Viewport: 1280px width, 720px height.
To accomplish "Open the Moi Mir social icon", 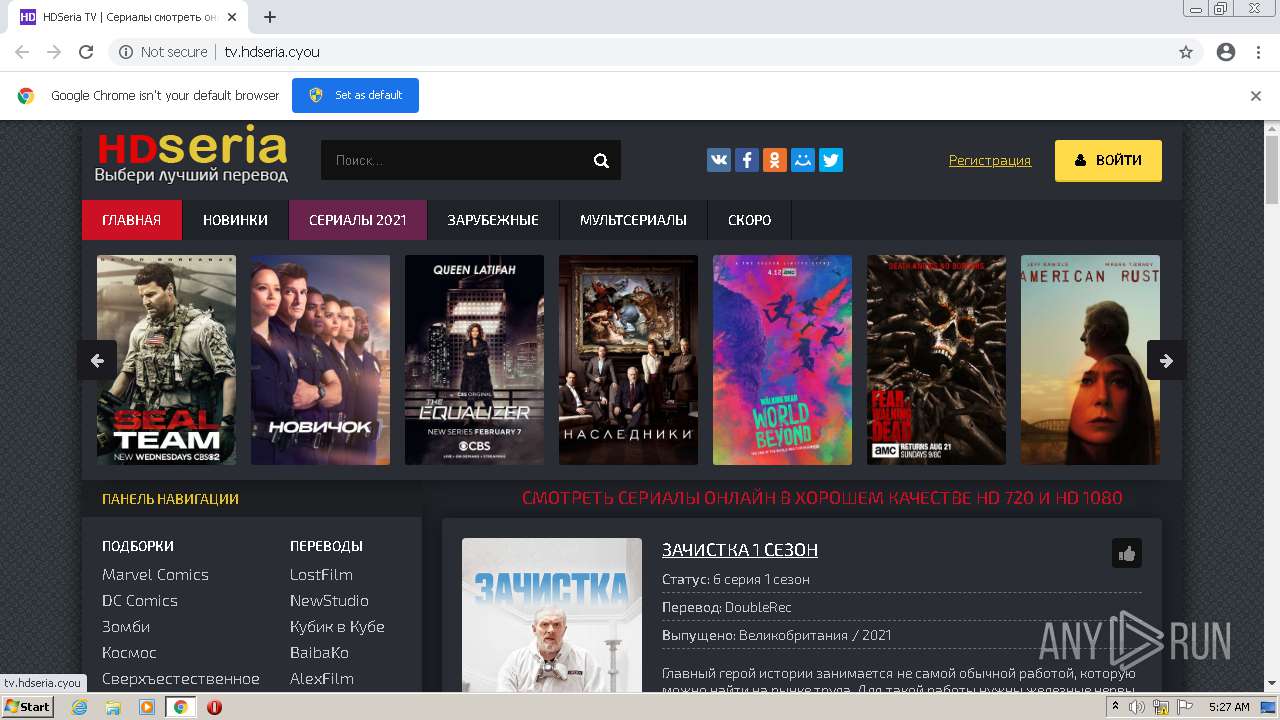I will point(803,160).
